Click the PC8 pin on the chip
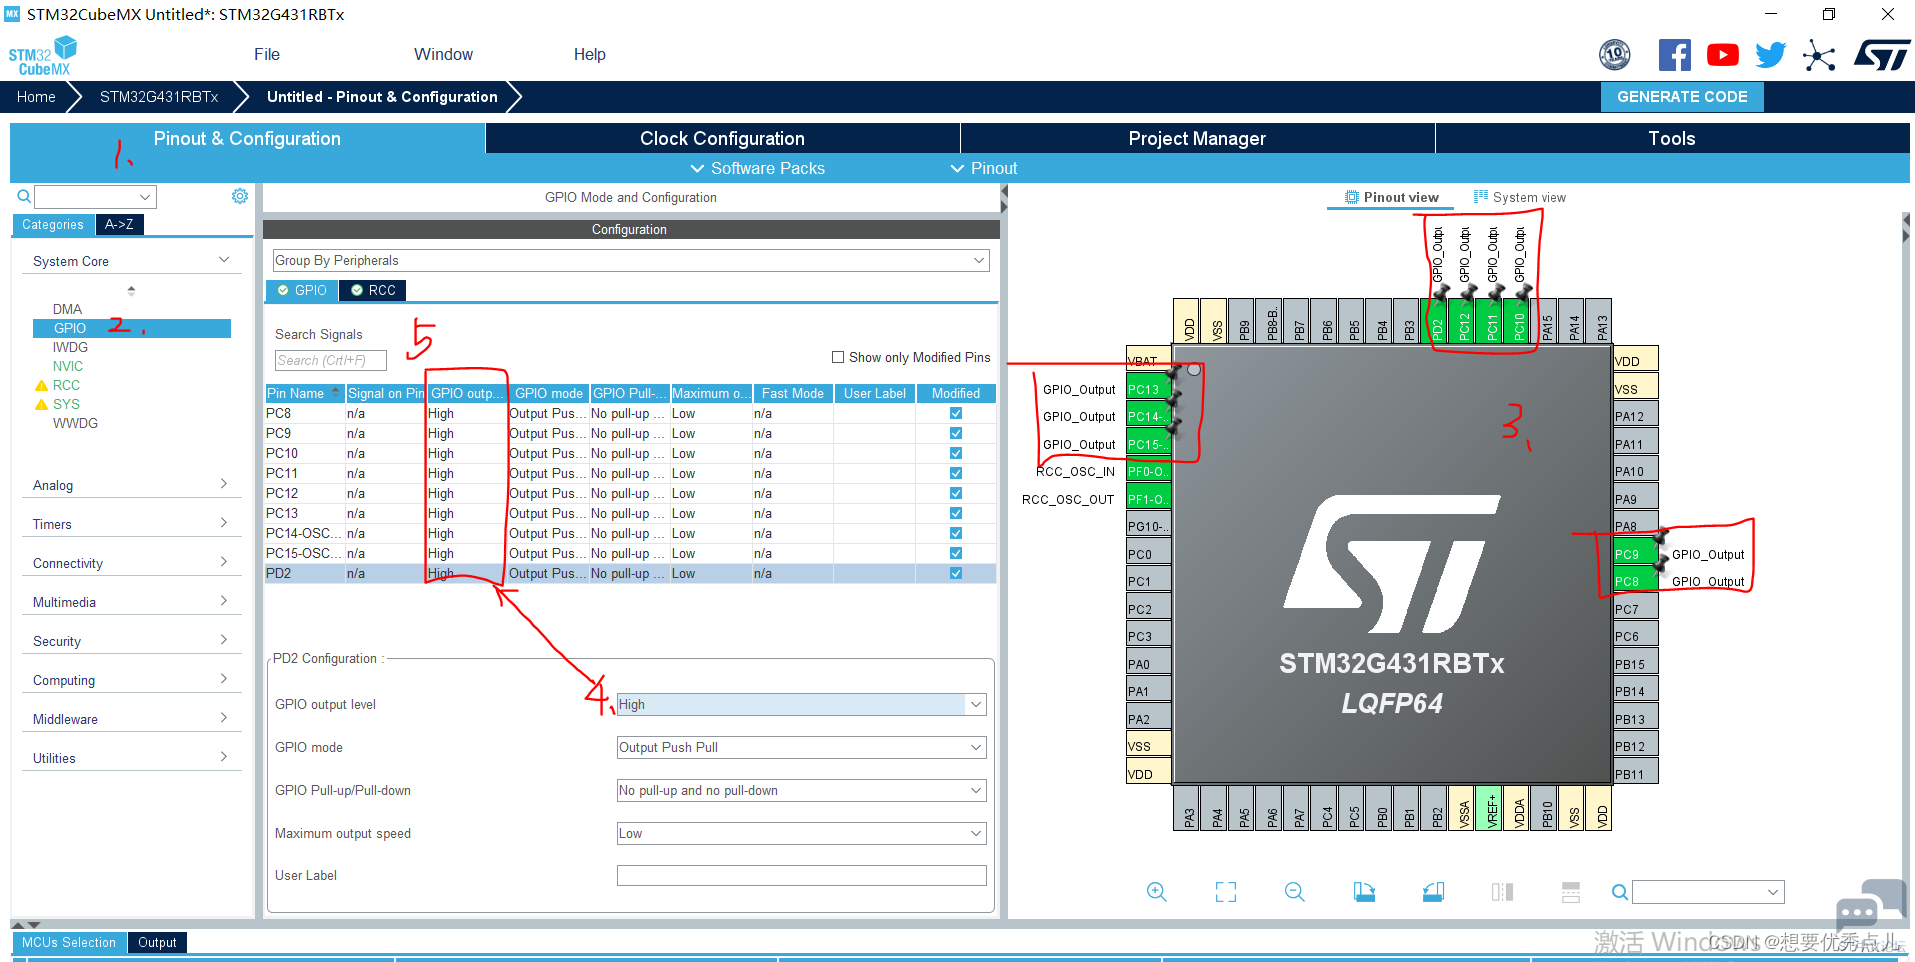The image size is (1915, 962). coord(1636,581)
